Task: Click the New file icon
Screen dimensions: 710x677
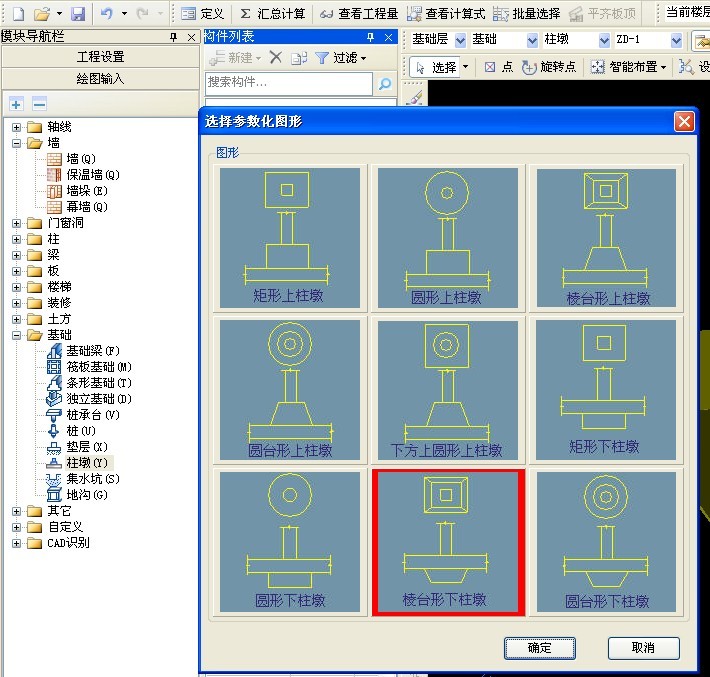Action: [x=18, y=14]
